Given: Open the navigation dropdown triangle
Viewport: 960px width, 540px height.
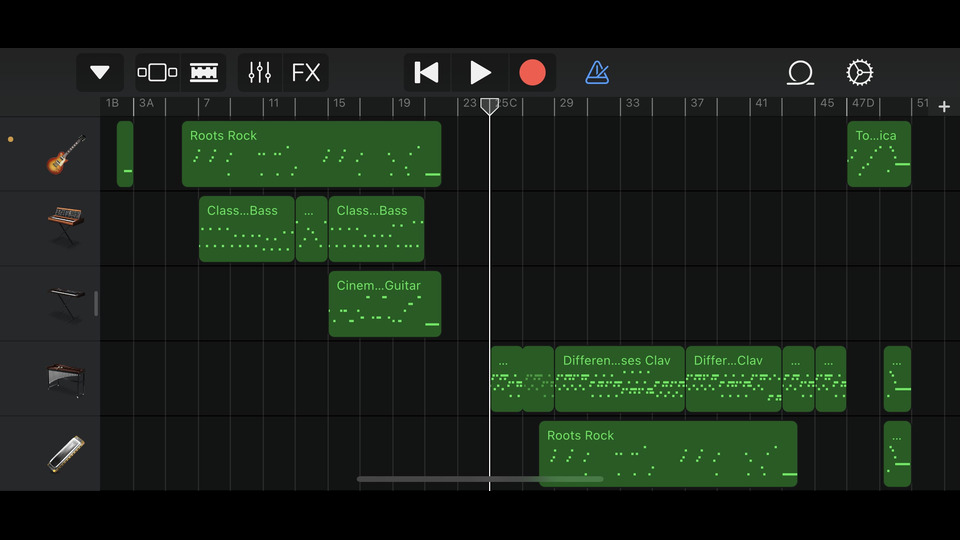Looking at the screenshot, I should click(100, 73).
